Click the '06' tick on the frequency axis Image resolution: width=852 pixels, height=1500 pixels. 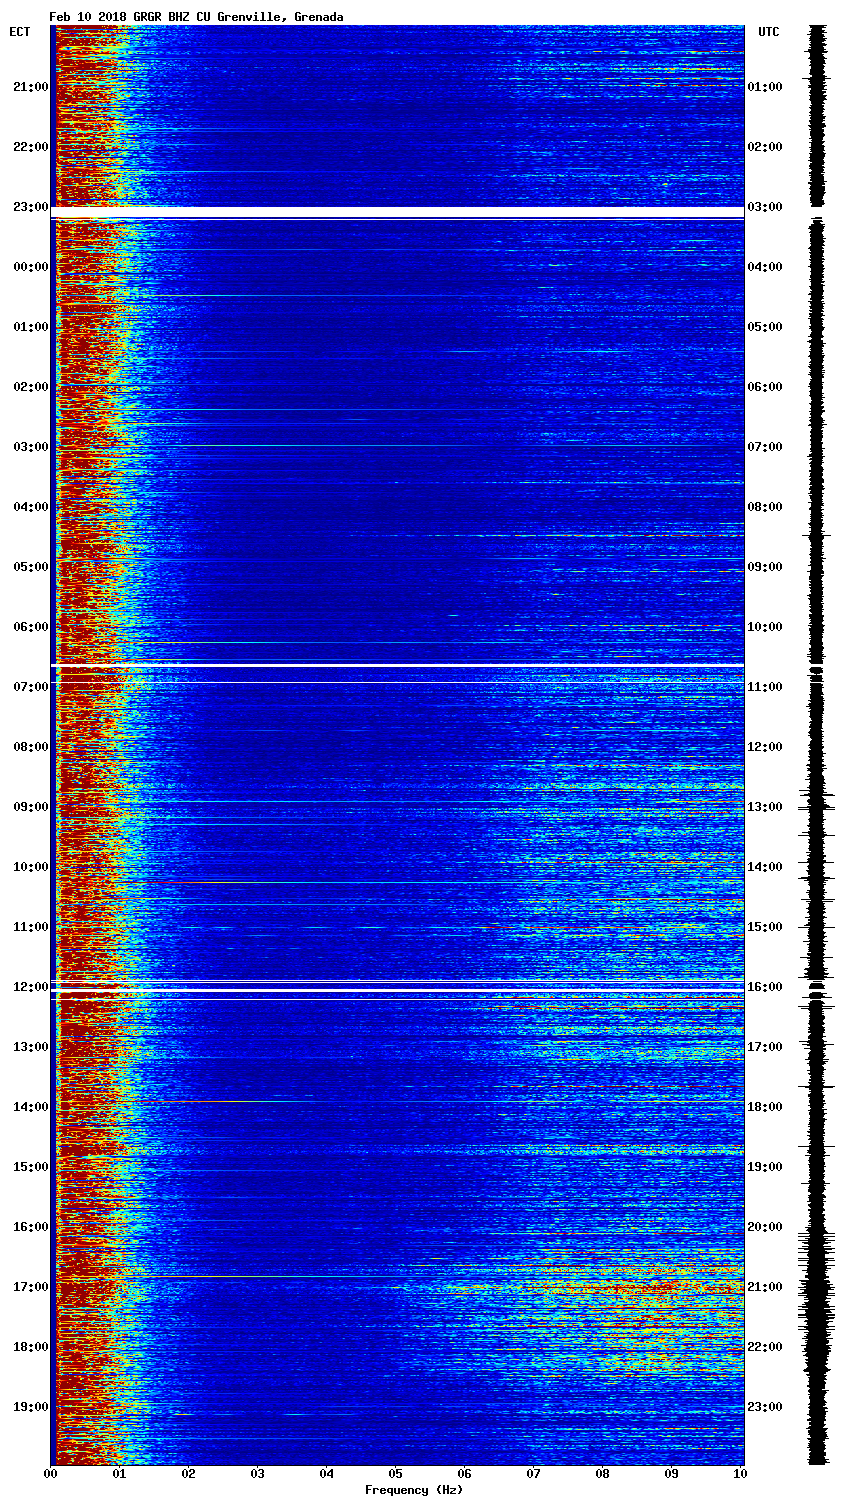click(464, 1474)
